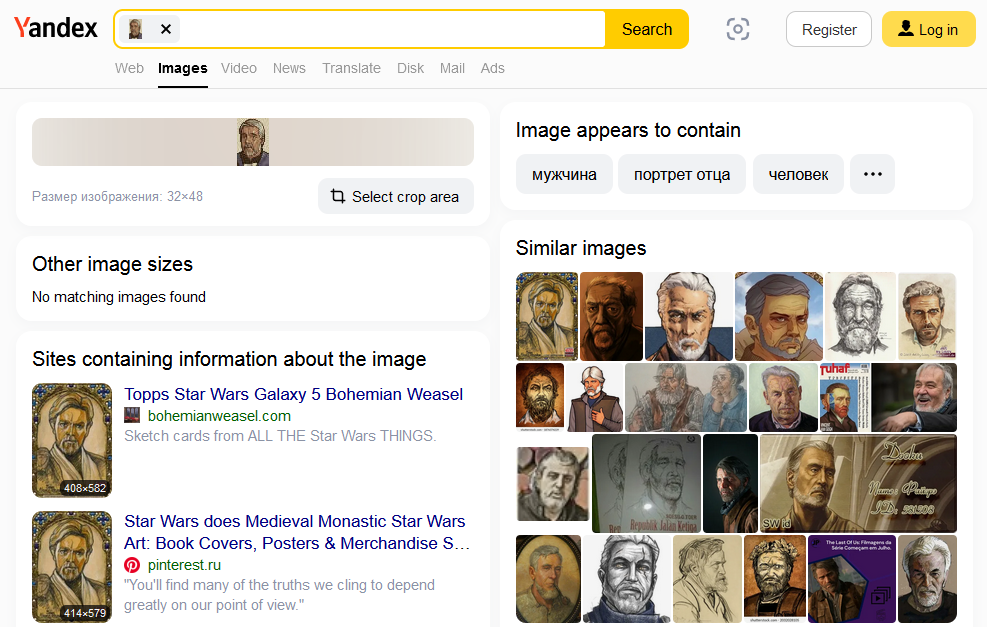Viewport: 987px width, 627px height.
Task: Click the uploaded image thumbnail in search bar
Action: coord(136,29)
